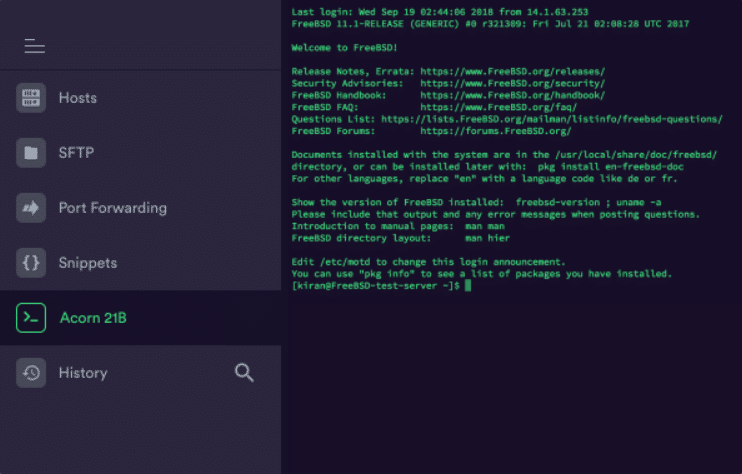This screenshot has height=474, width=742.
Task: Choose the Port Forwarding text label
Action: click(112, 208)
